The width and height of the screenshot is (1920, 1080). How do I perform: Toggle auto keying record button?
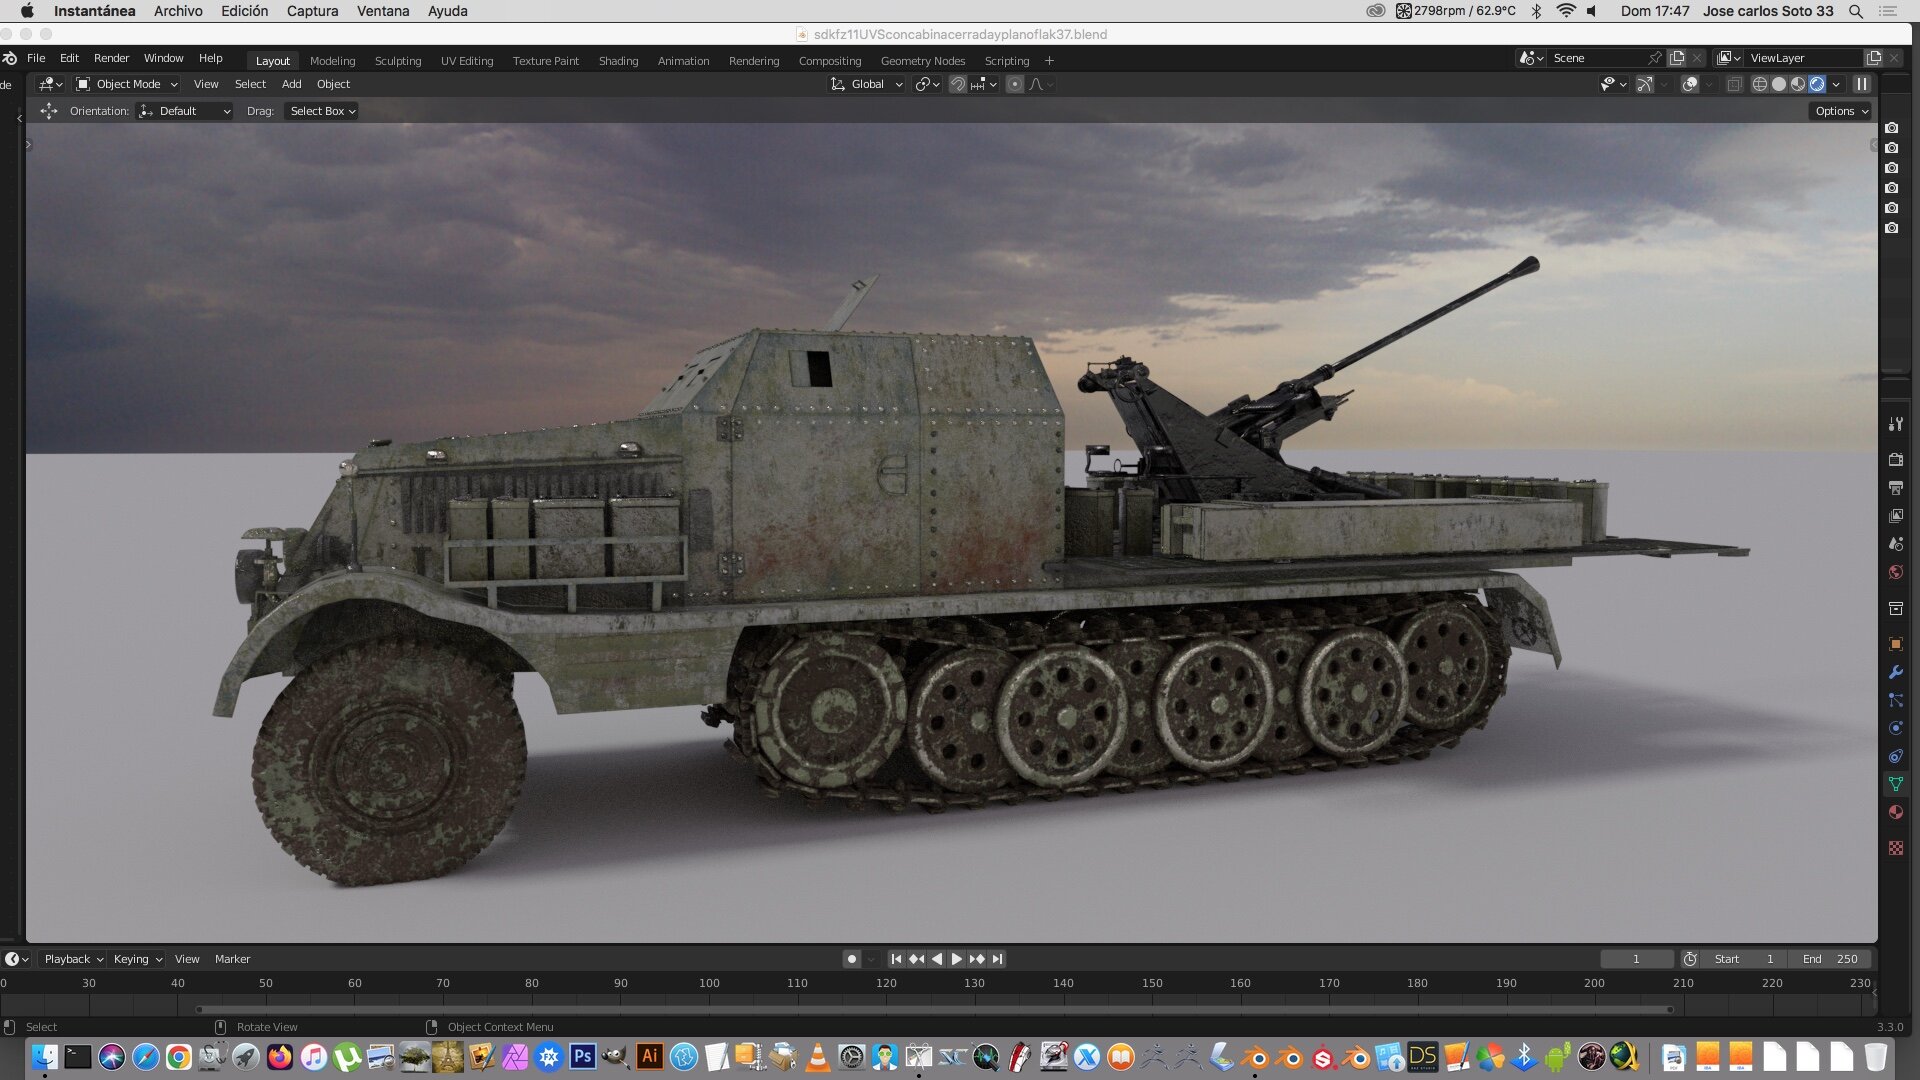(x=852, y=959)
